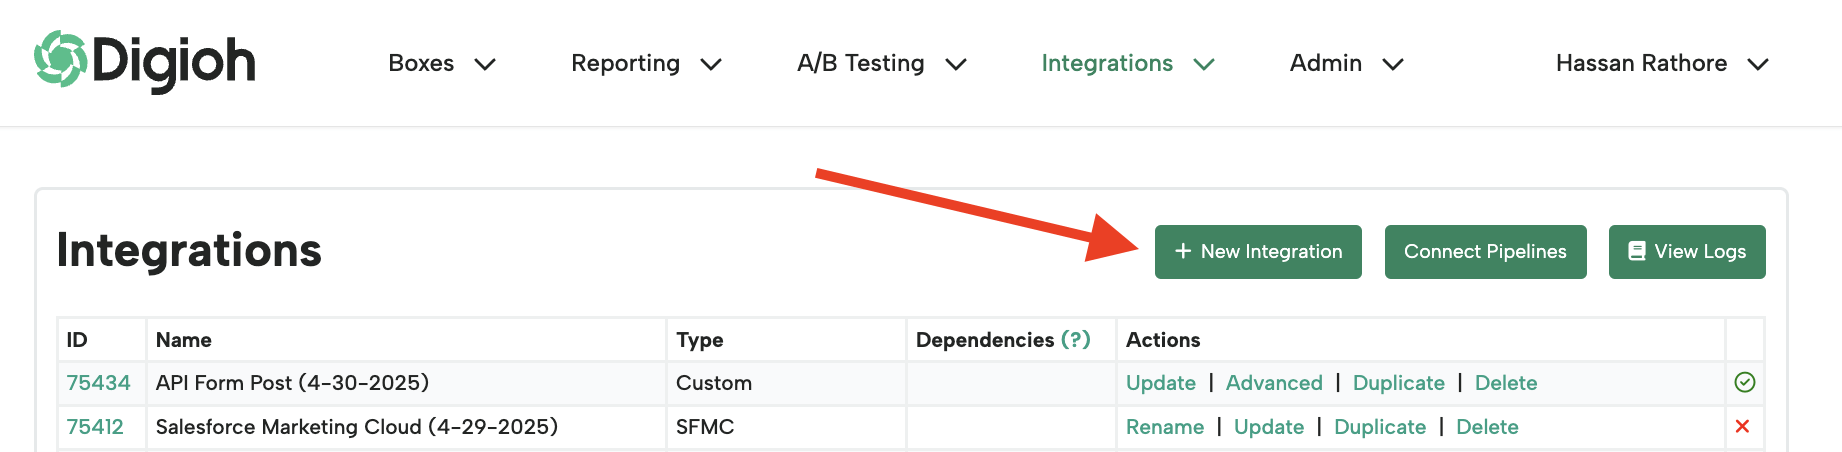Open the Connect Pipelines page

1485,252
